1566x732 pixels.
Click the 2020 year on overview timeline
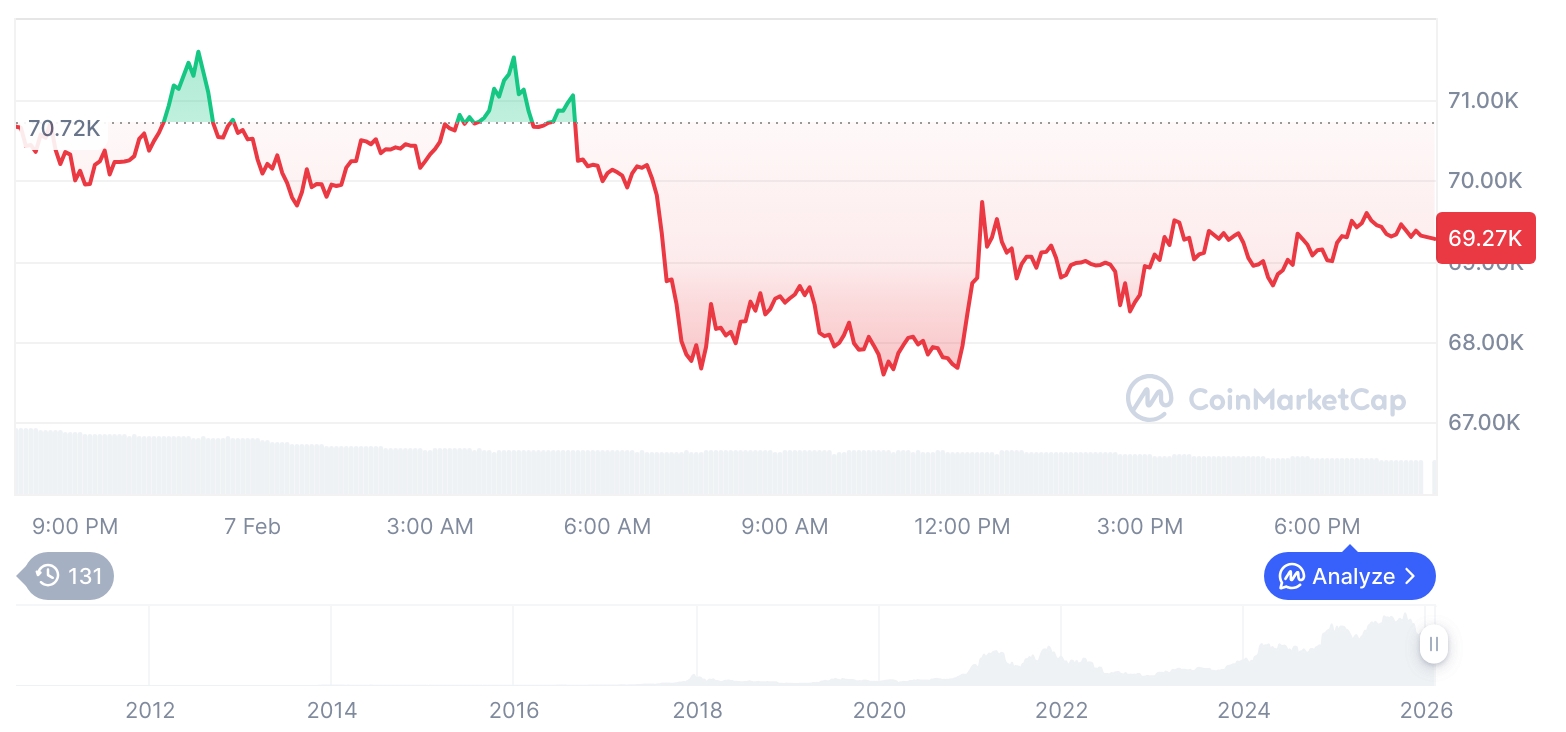click(x=879, y=711)
